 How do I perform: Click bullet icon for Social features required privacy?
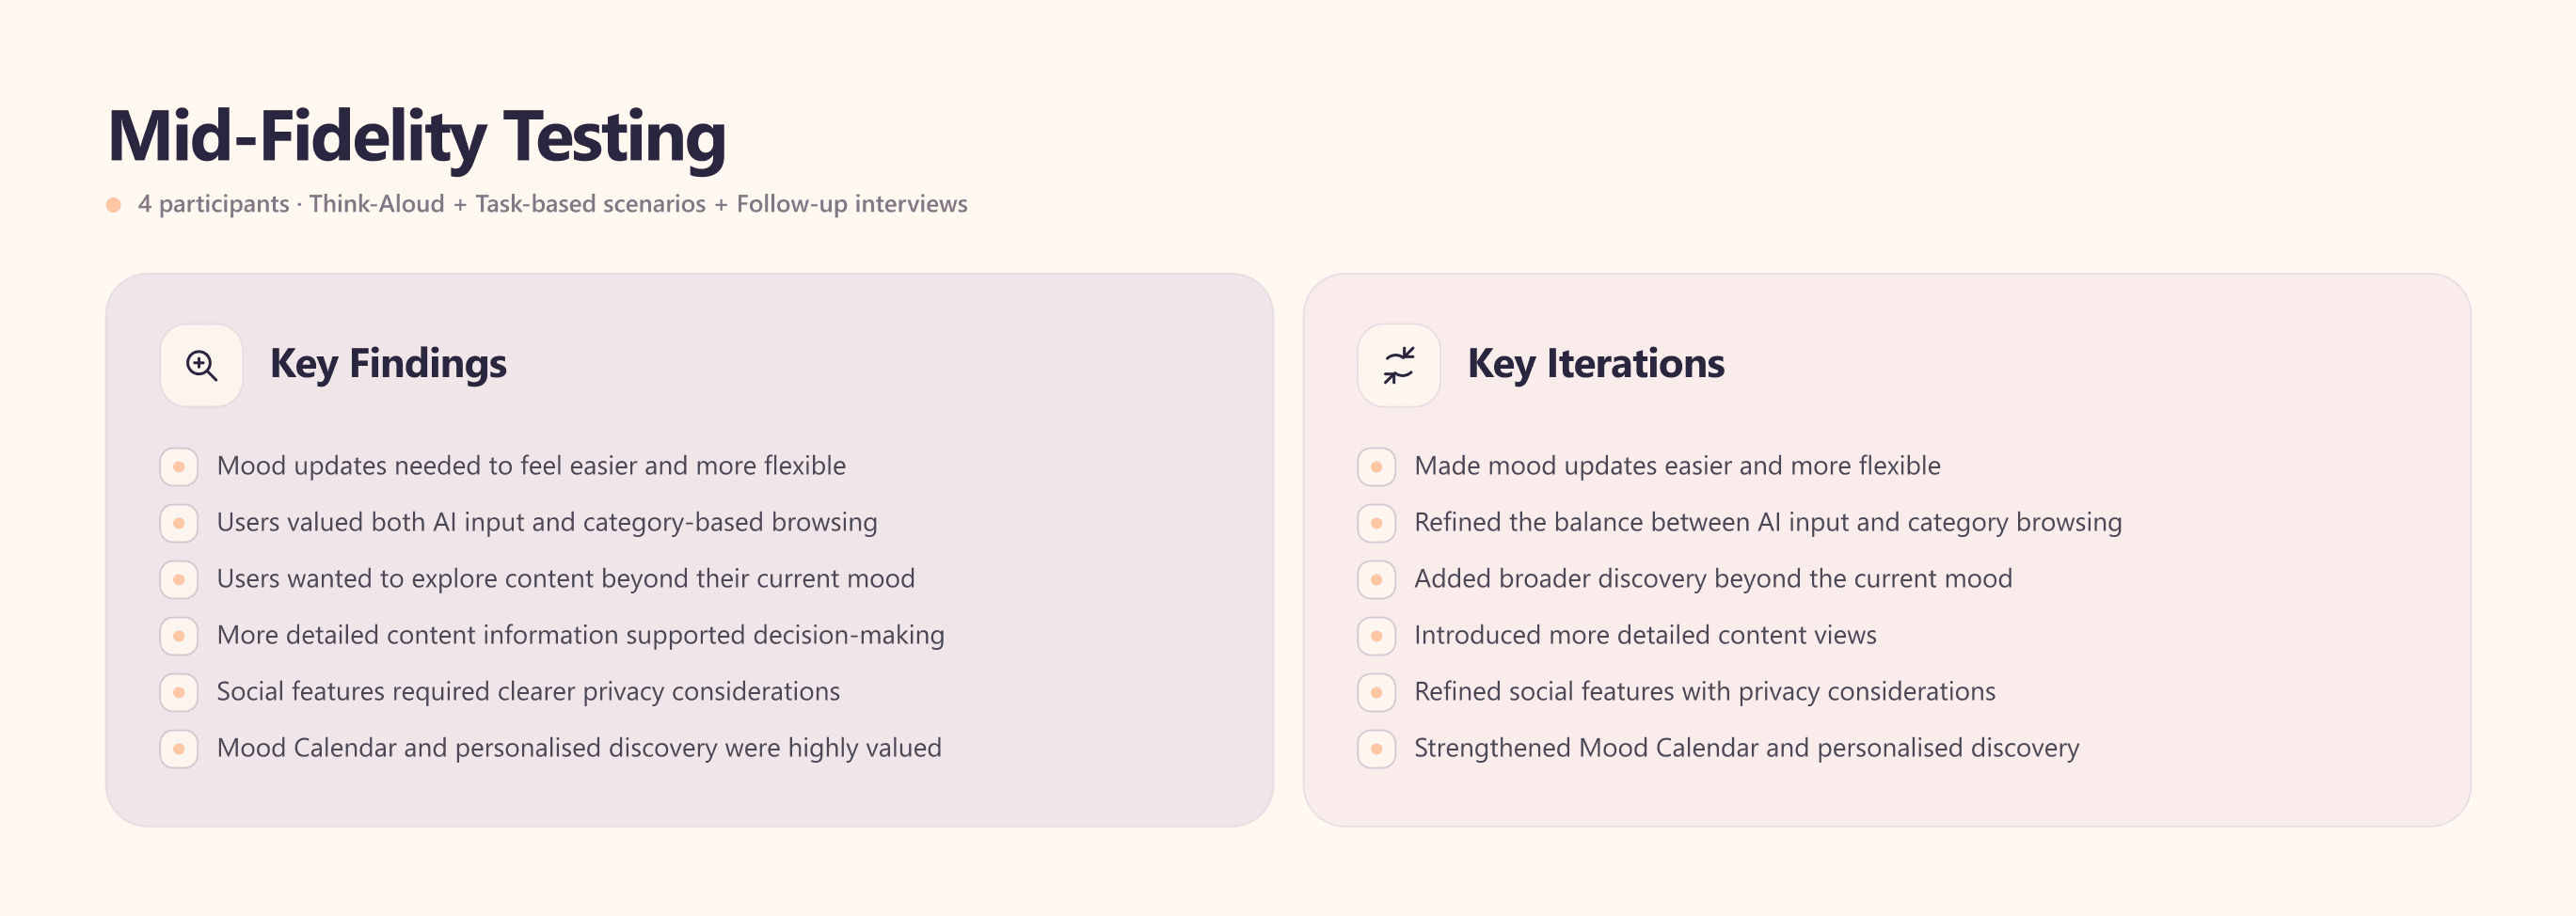click(x=179, y=692)
